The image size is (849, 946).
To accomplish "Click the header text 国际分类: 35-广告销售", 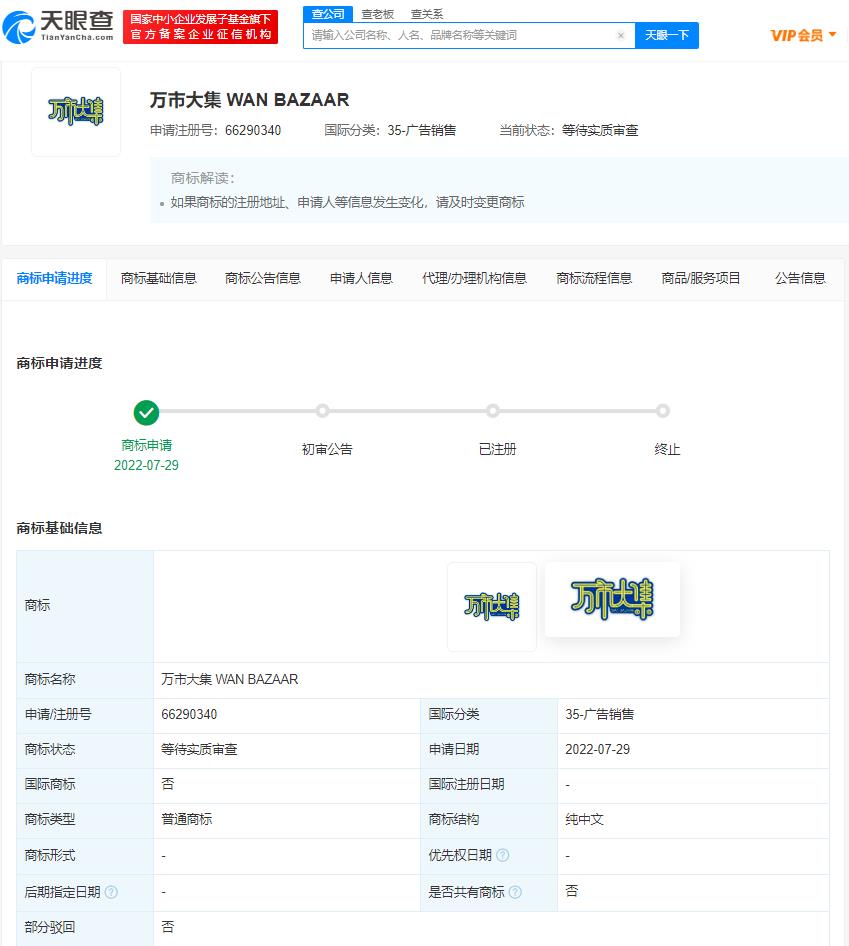I will [x=390, y=130].
